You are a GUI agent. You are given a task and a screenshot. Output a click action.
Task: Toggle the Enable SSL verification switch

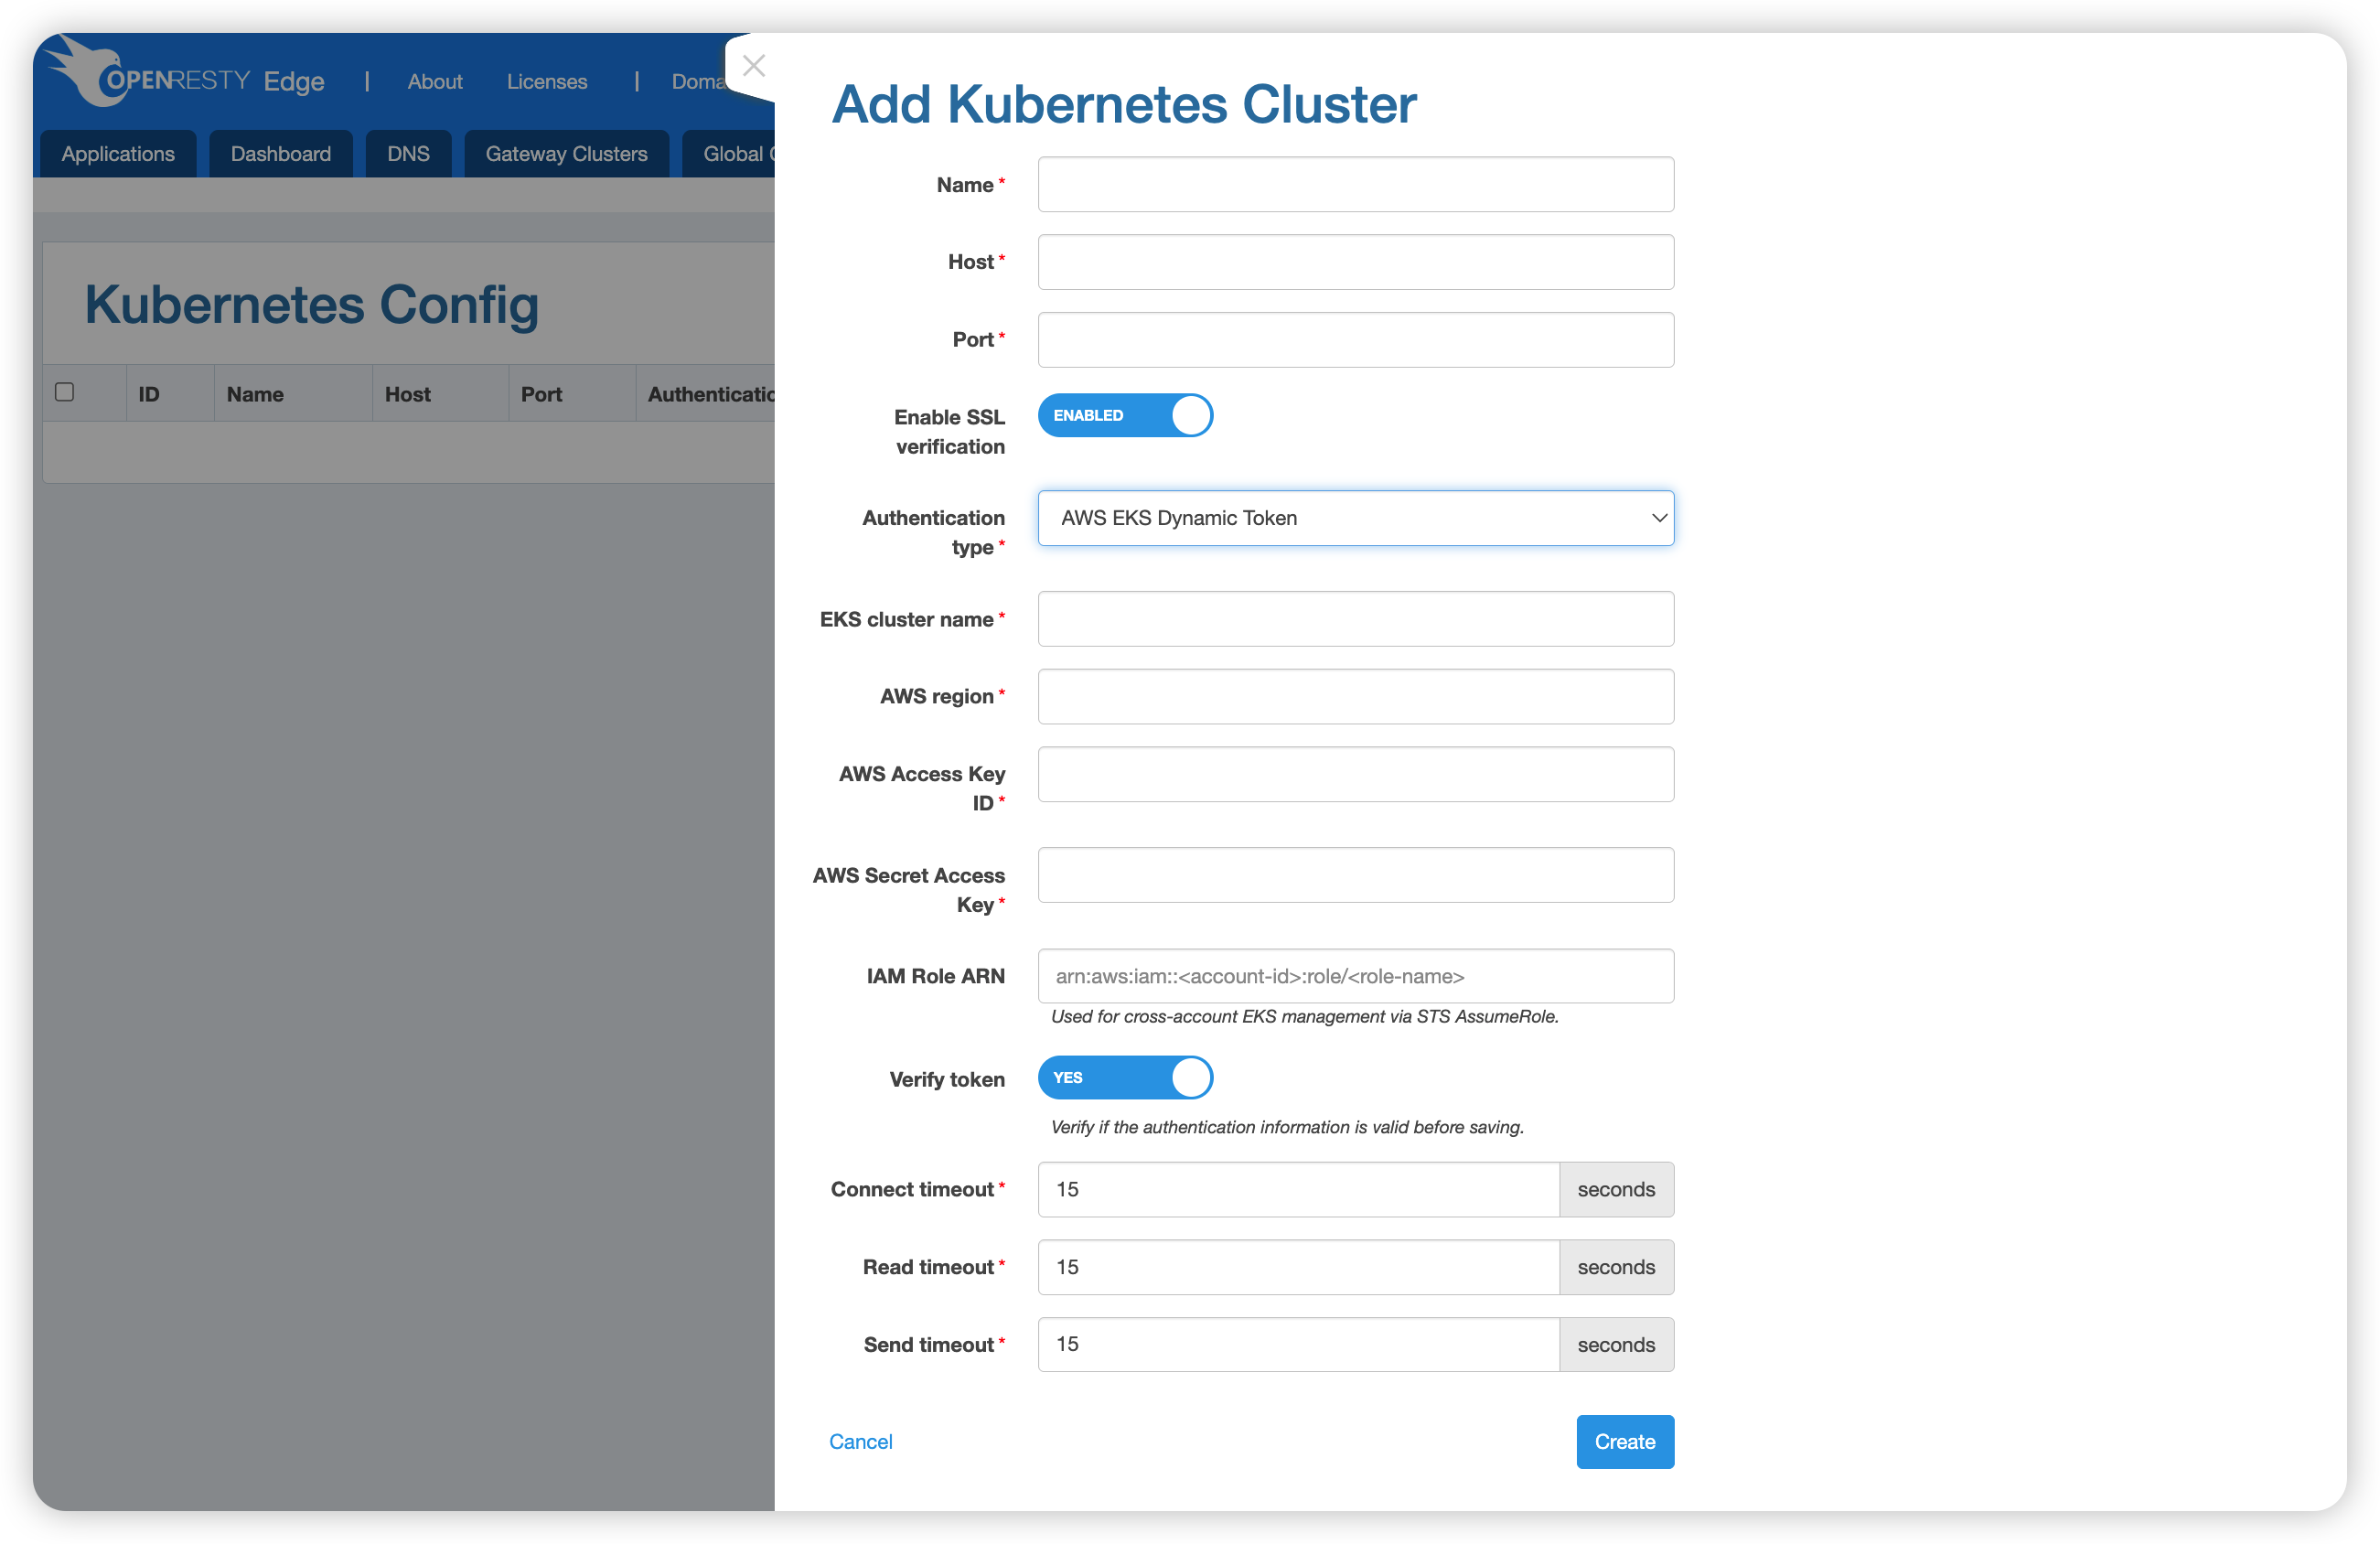(1124, 415)
